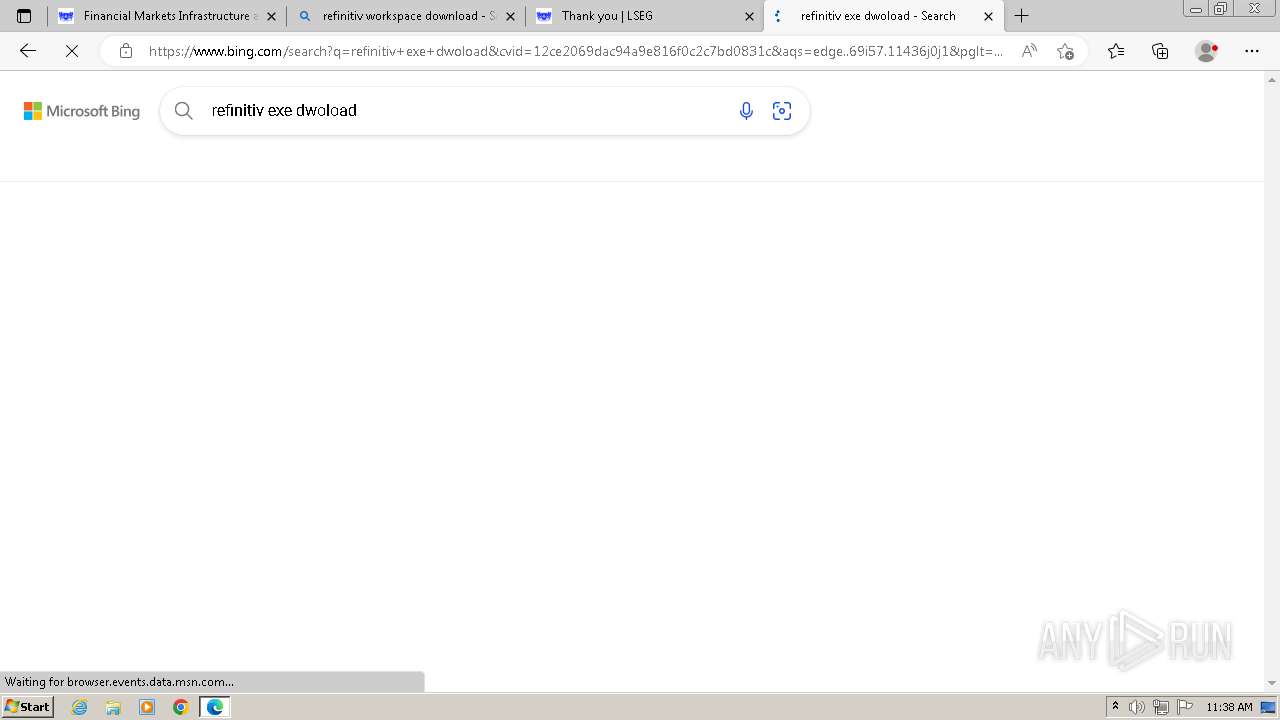Open the Favorites list
Viewport: 1280px width, 720px height.
(1116, 51)
